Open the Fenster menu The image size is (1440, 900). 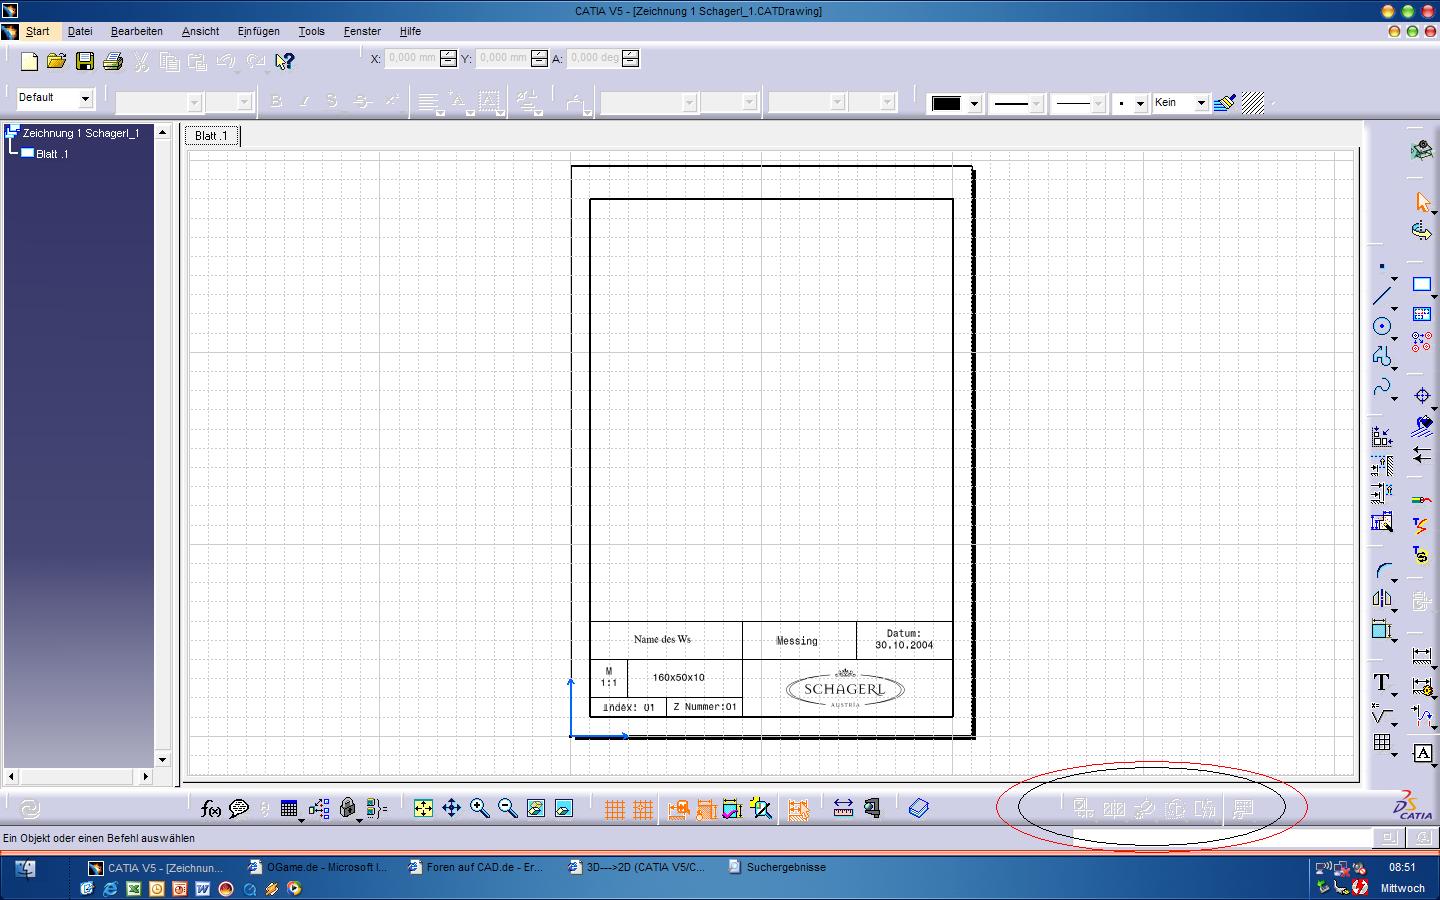point(362,32)
